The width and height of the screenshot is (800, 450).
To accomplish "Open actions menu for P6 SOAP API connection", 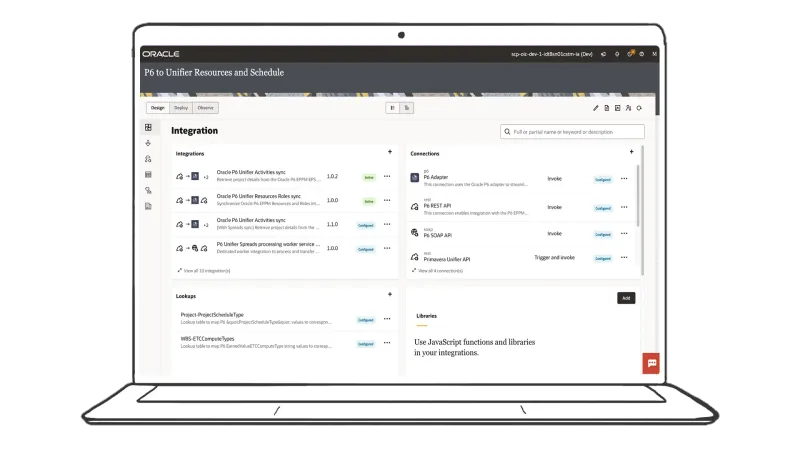I will tap(624, 234).
